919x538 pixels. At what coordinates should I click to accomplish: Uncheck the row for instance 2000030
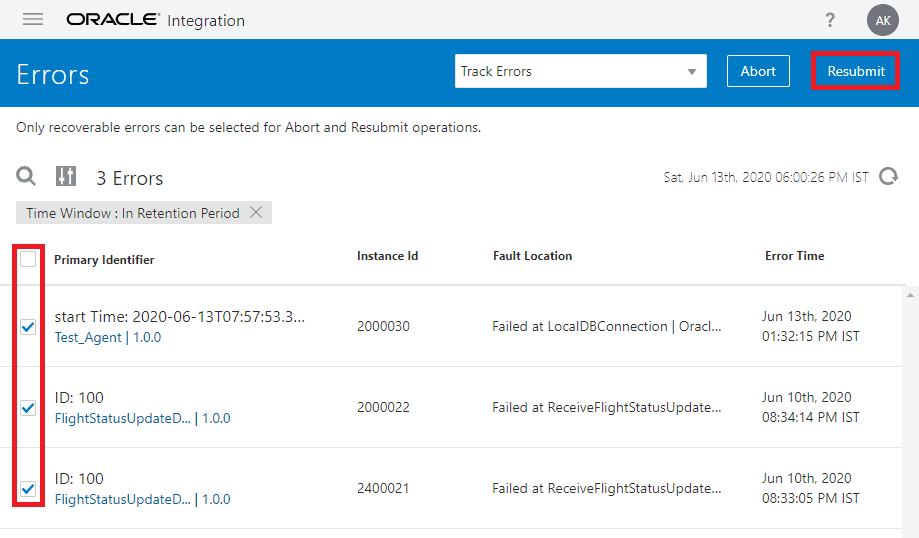(x=28, y=326)
